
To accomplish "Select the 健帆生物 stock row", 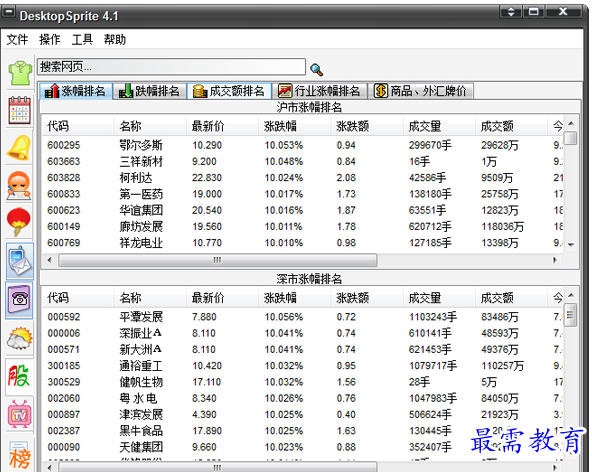I will coord(302,381).
